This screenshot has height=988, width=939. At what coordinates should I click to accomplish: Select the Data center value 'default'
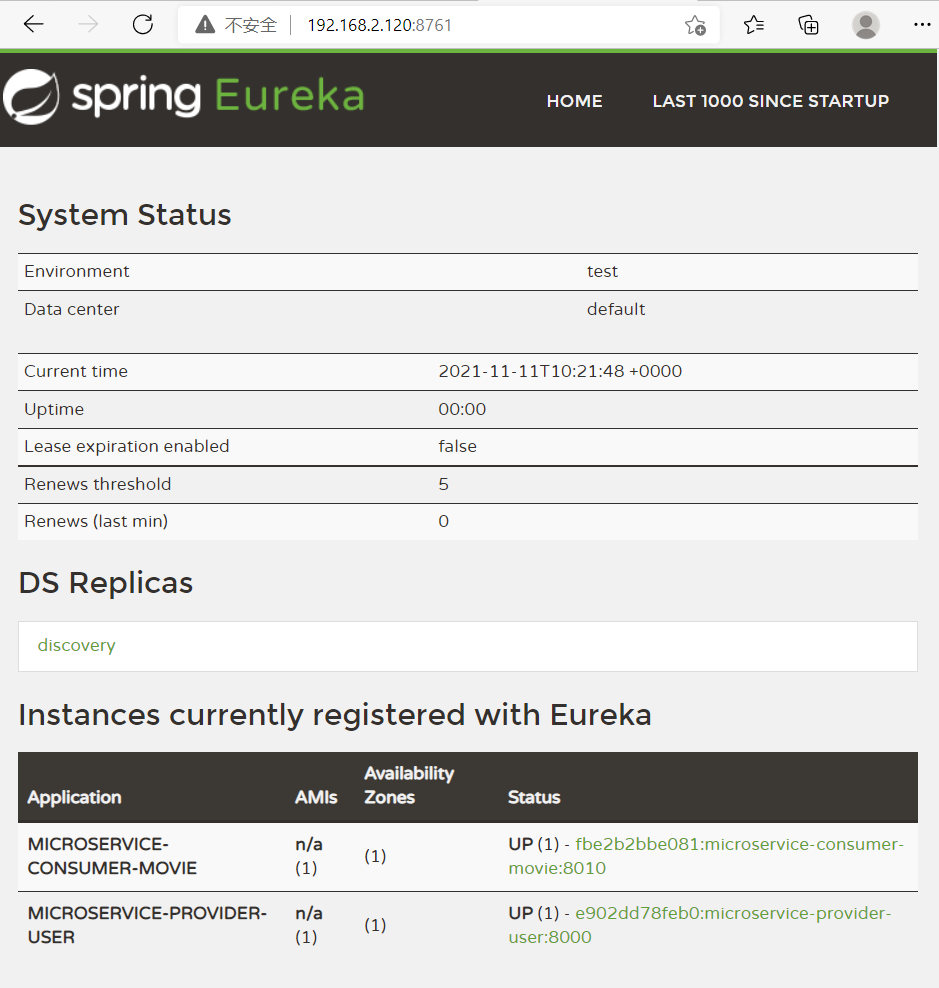coord(616,309)
